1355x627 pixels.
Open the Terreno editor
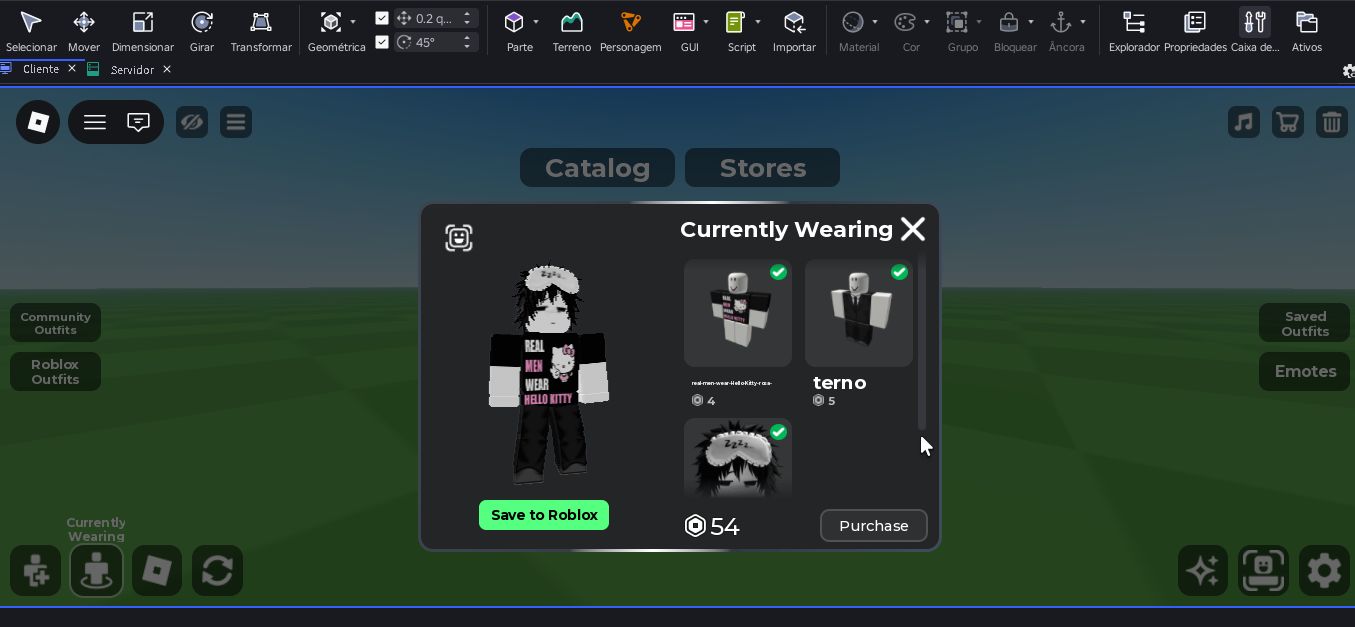point(572,31)
